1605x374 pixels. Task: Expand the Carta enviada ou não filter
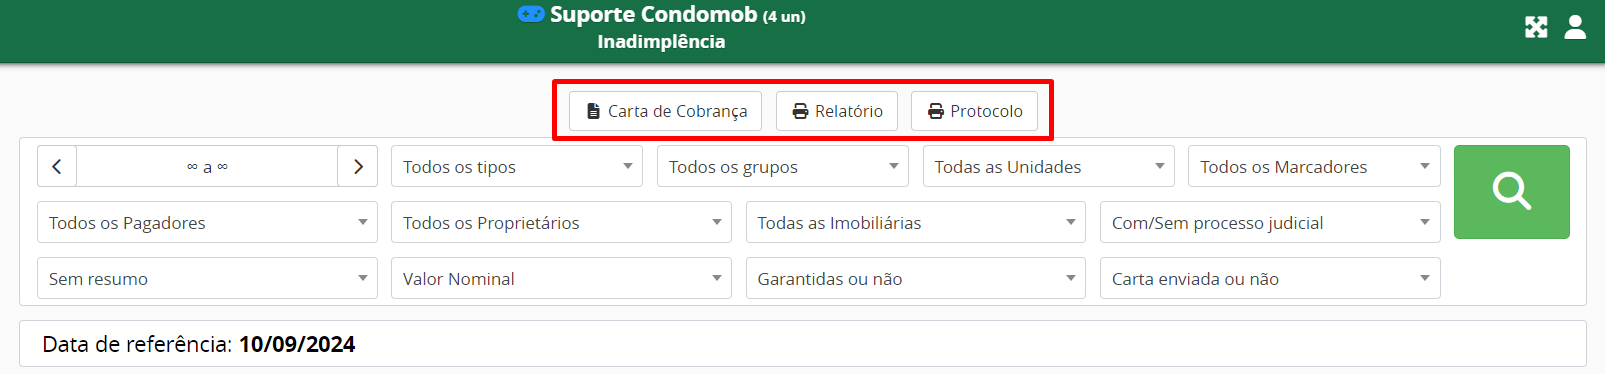(1270, 279)
